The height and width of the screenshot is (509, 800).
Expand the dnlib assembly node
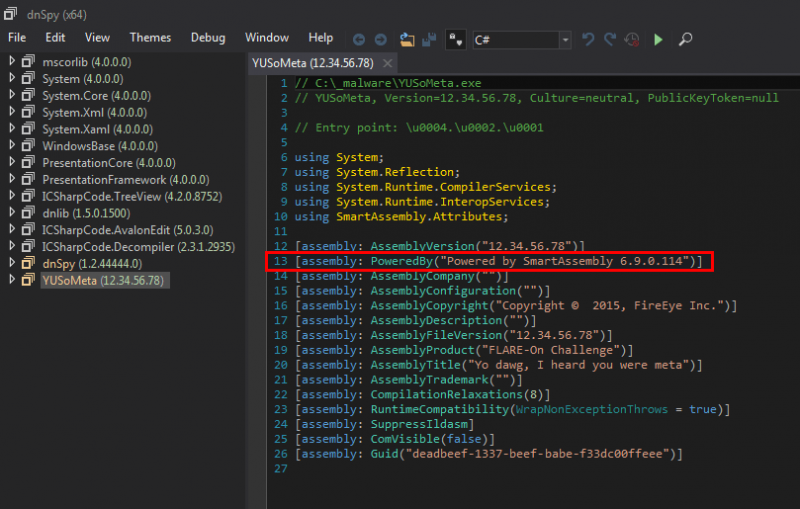11,213
